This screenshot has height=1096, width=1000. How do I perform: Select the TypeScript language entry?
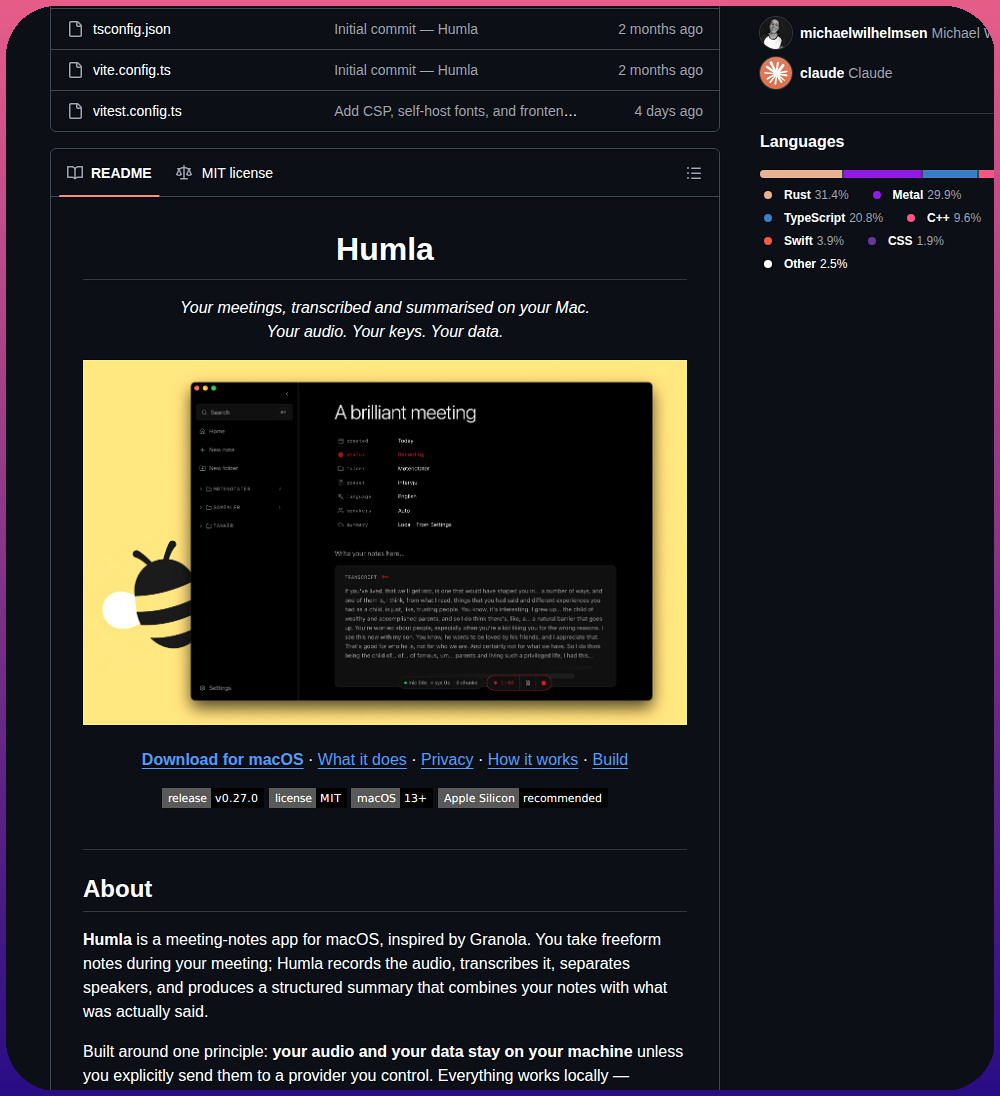coord(823,218)
